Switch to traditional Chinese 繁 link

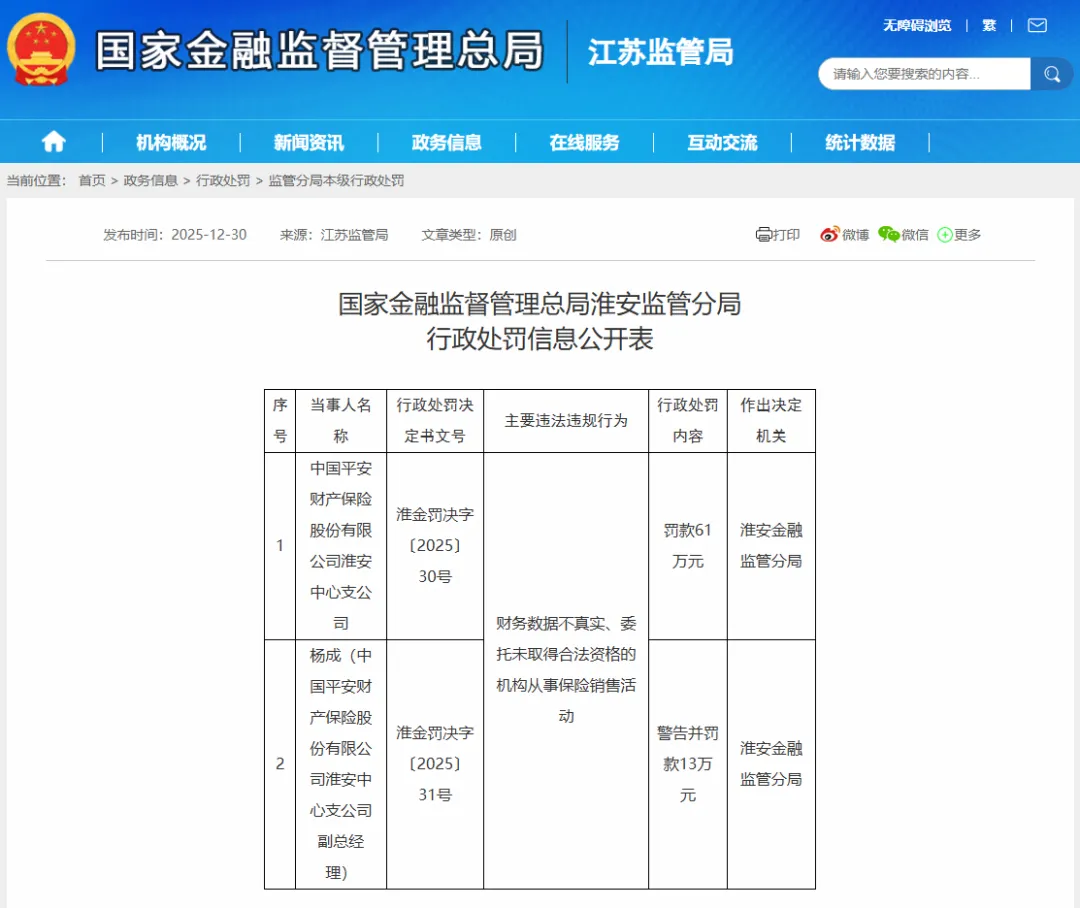989,25
